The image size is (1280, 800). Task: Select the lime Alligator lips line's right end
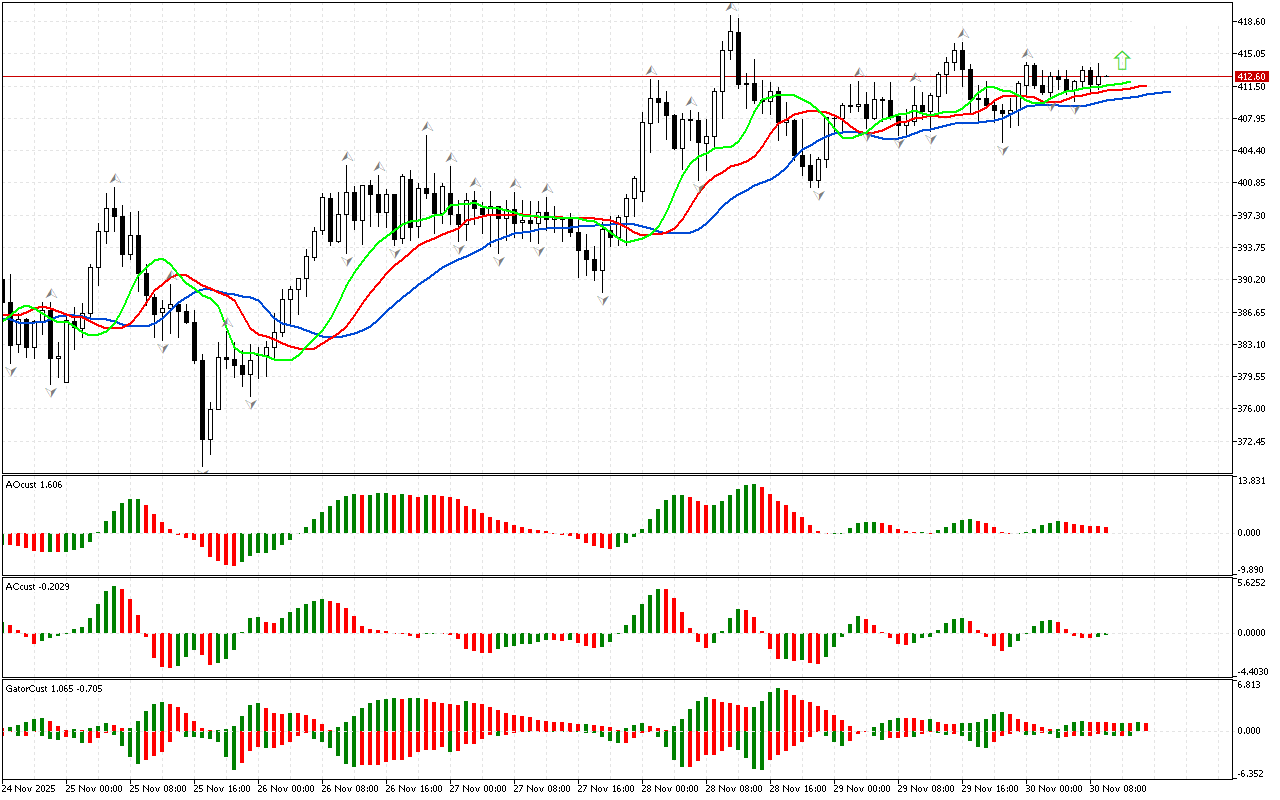click(1129, 83)
